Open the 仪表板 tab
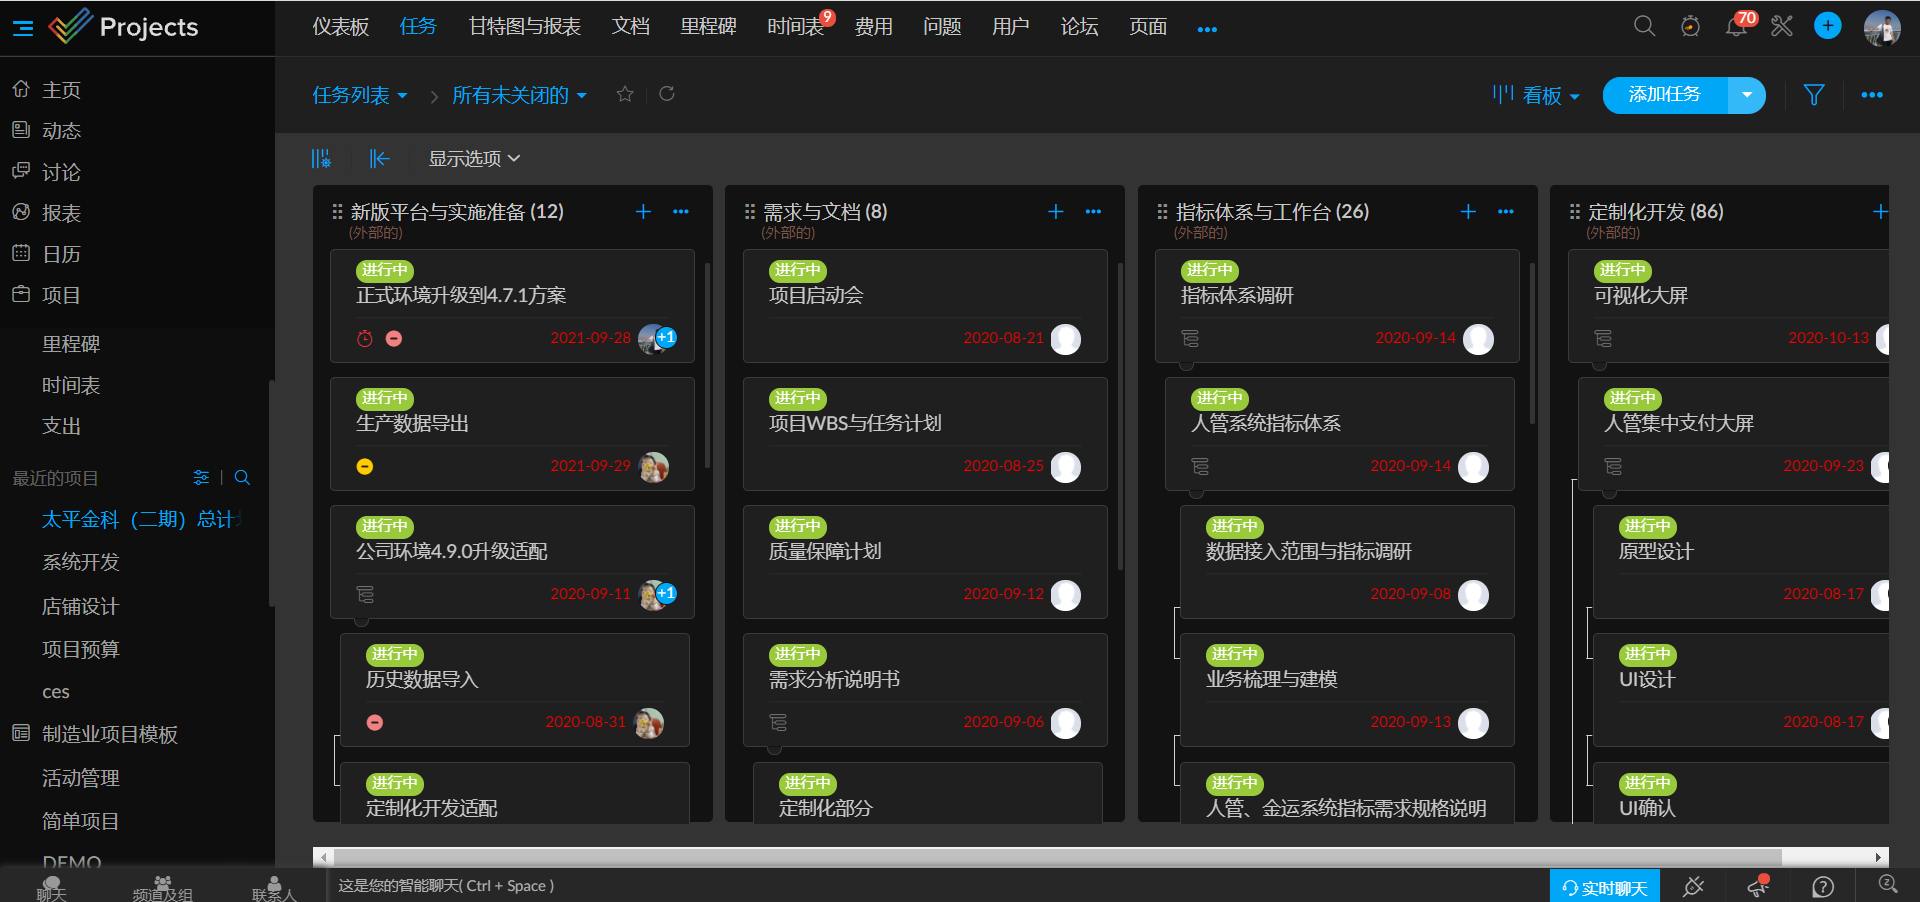The height and width of the screenshot is (902, 1920). tap(341, 27)
